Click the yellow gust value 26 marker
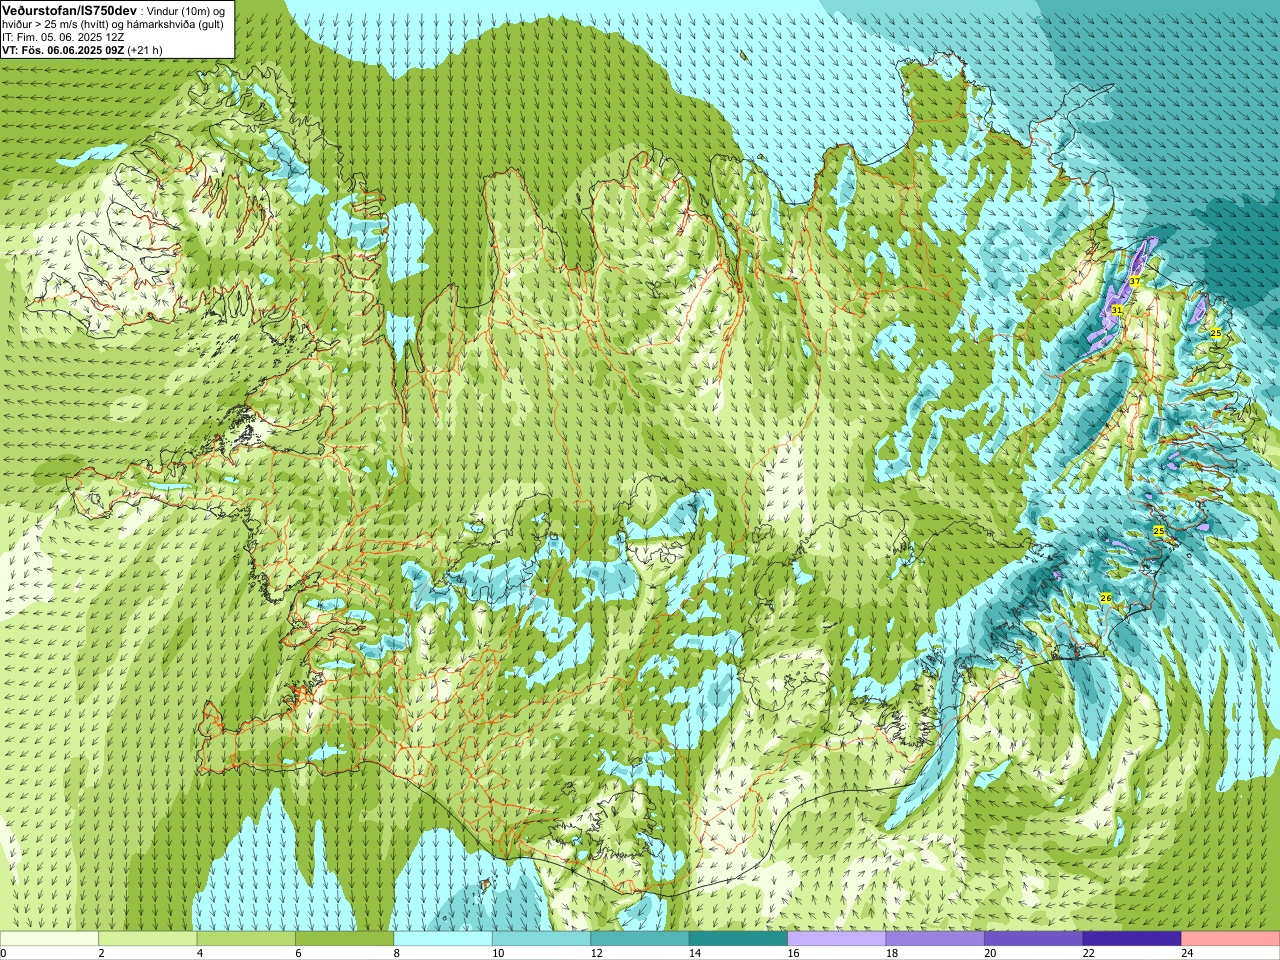This screenshot has width=1280, height=960. pyautogui.click(x=1105, y=598)
